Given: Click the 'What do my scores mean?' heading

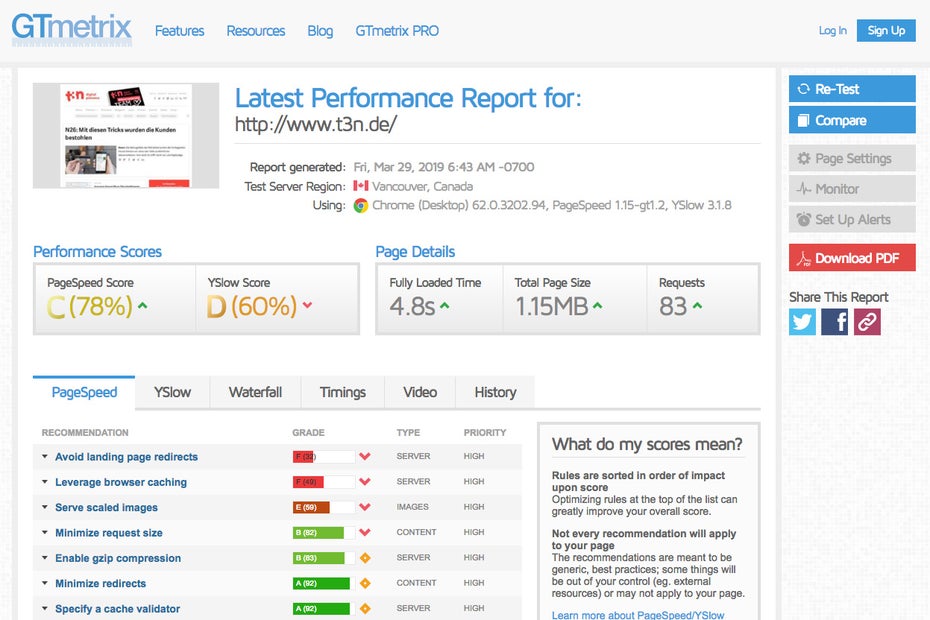Looking at the screenshot, I should click(647, 444).
